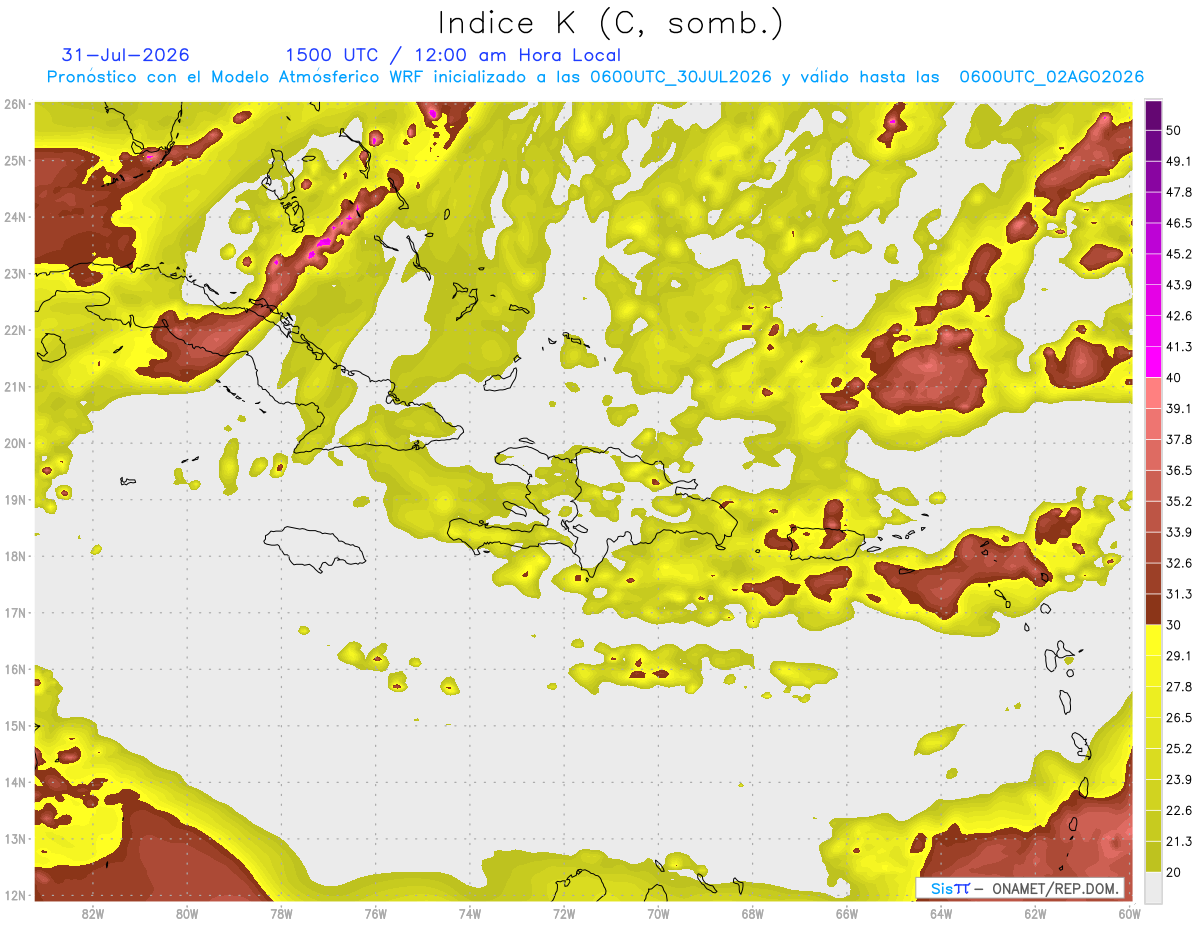The height and width of the screenshot is (927, 1200).
Task: Click the color scale value "30"
Action: pos(1174,625)
